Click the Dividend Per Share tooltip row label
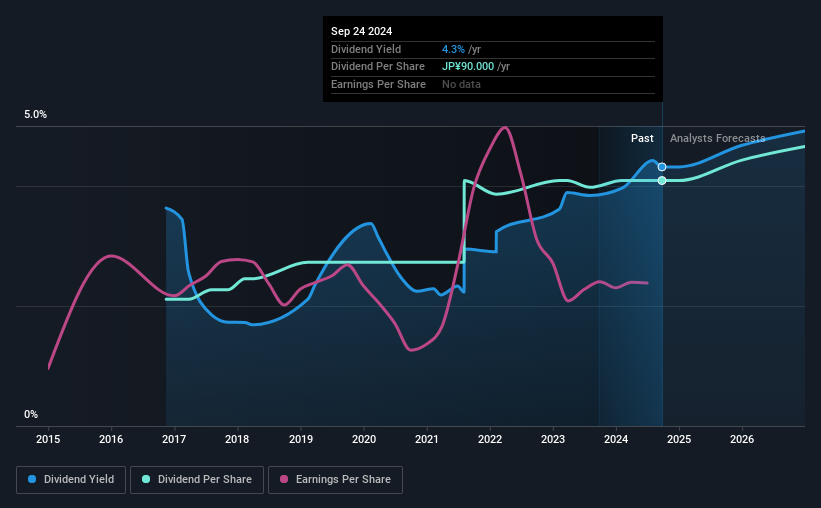 (x=378, y=67)
